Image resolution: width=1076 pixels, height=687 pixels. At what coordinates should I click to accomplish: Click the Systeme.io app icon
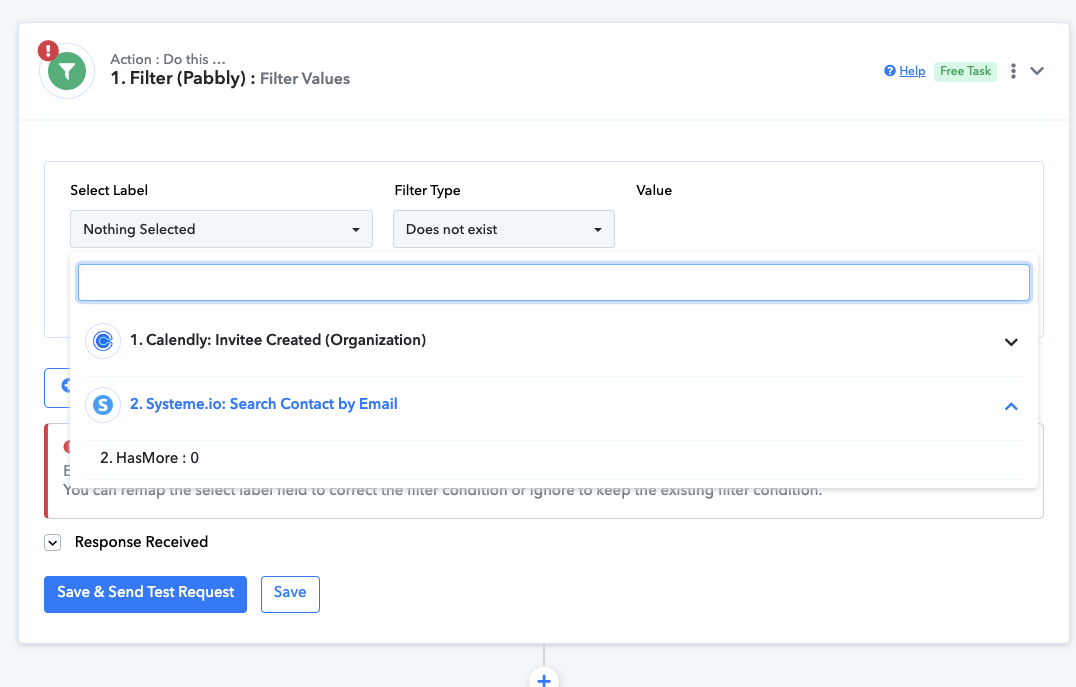tap(103, 404)
